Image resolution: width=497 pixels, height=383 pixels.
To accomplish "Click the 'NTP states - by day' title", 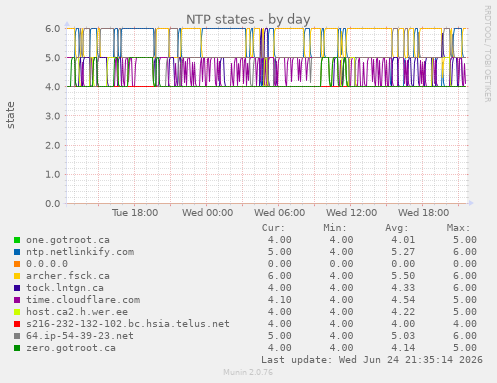I will coord(248,19).
